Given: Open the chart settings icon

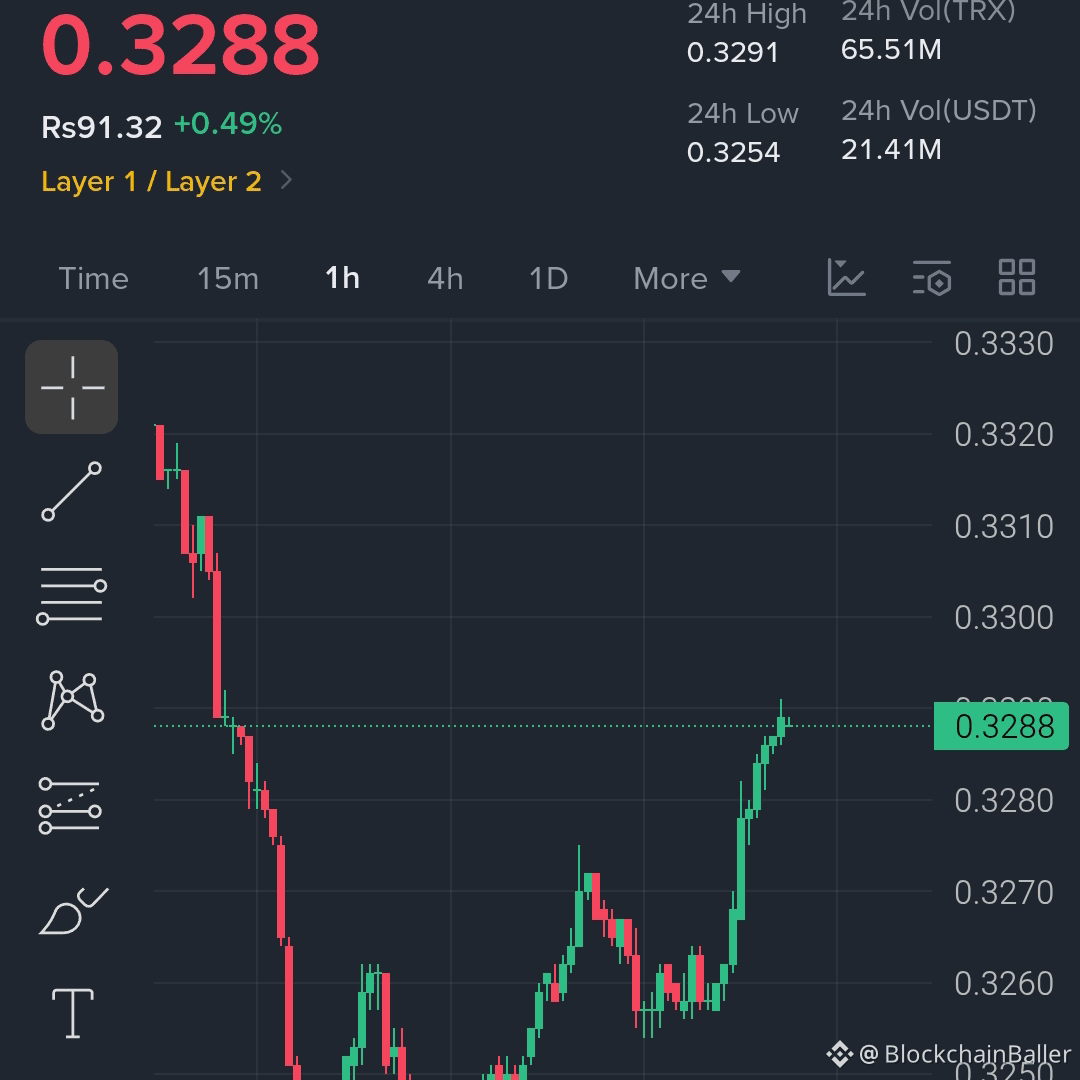Looking at the screenshot, I should (932, 278).
